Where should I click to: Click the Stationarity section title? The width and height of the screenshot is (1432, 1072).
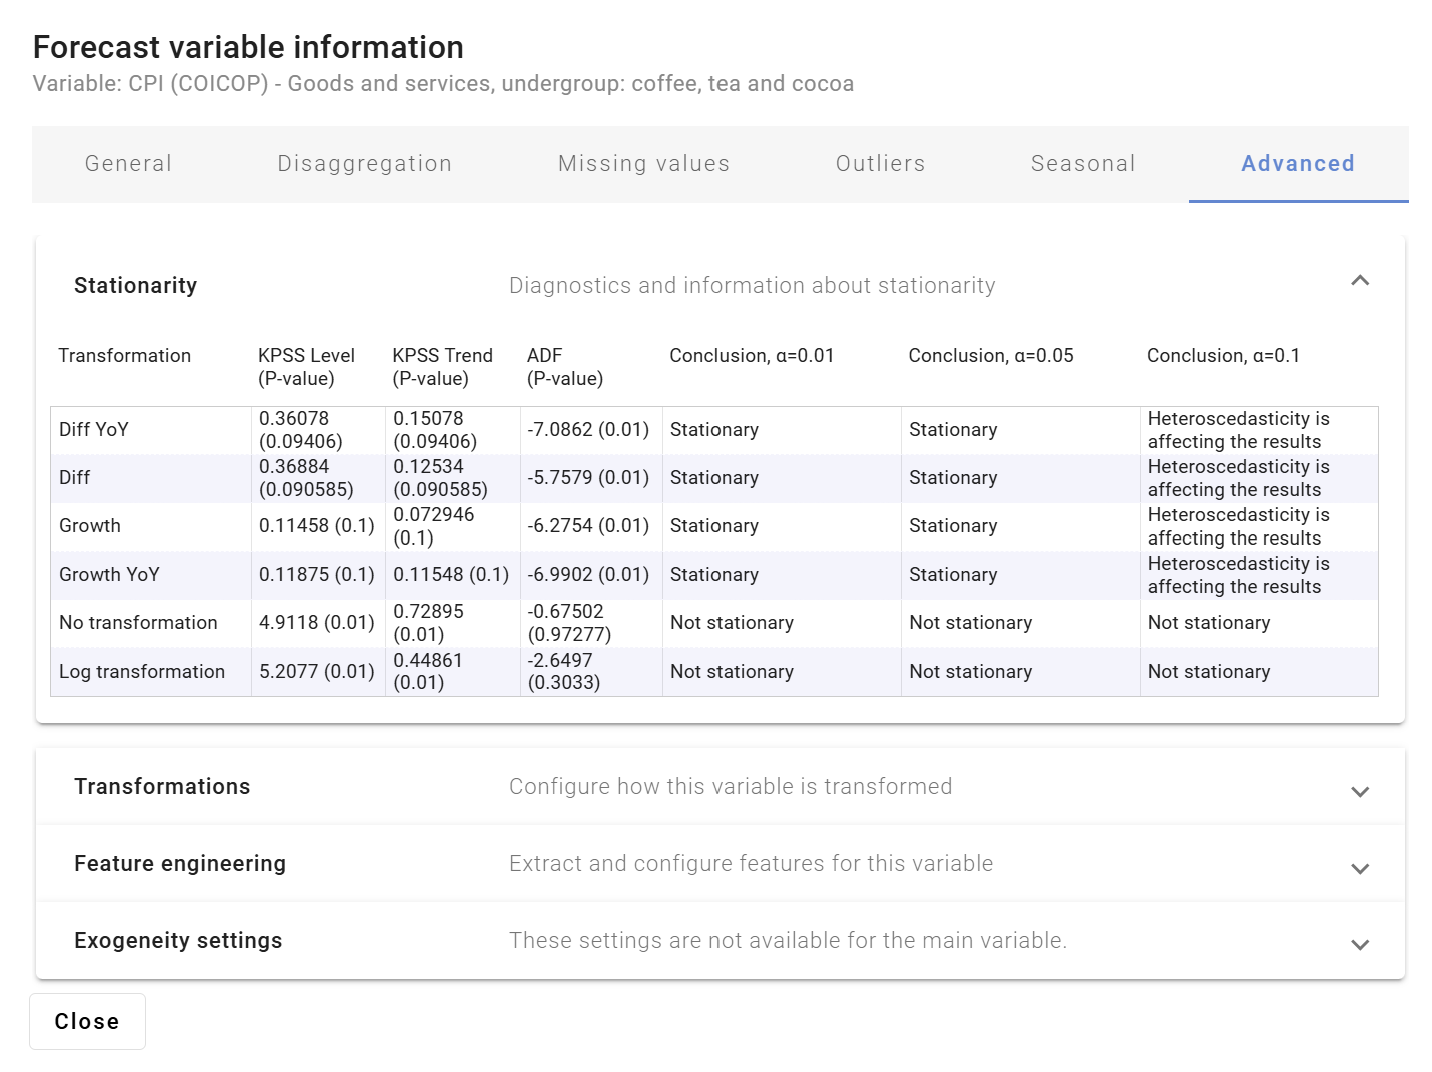135,286
